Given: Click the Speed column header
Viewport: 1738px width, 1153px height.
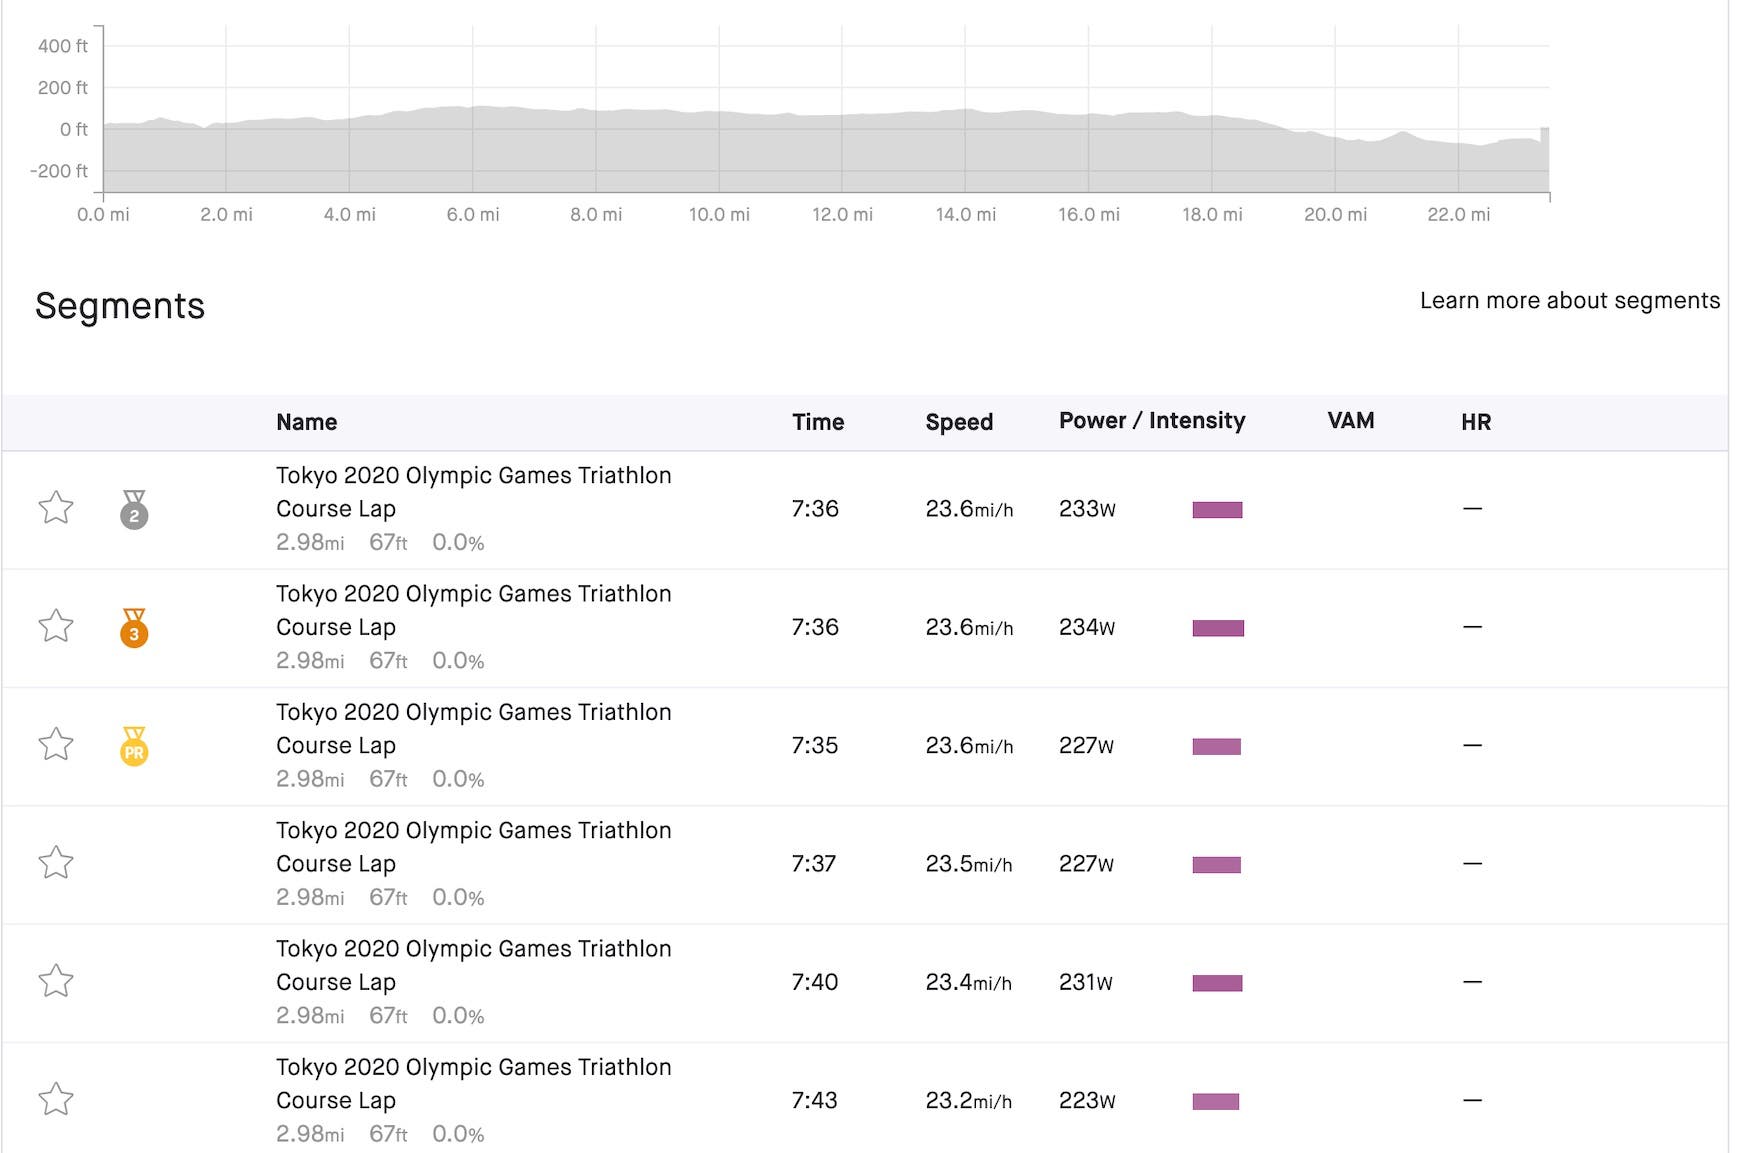Looking at the screenshot, I should click(958, 422).
